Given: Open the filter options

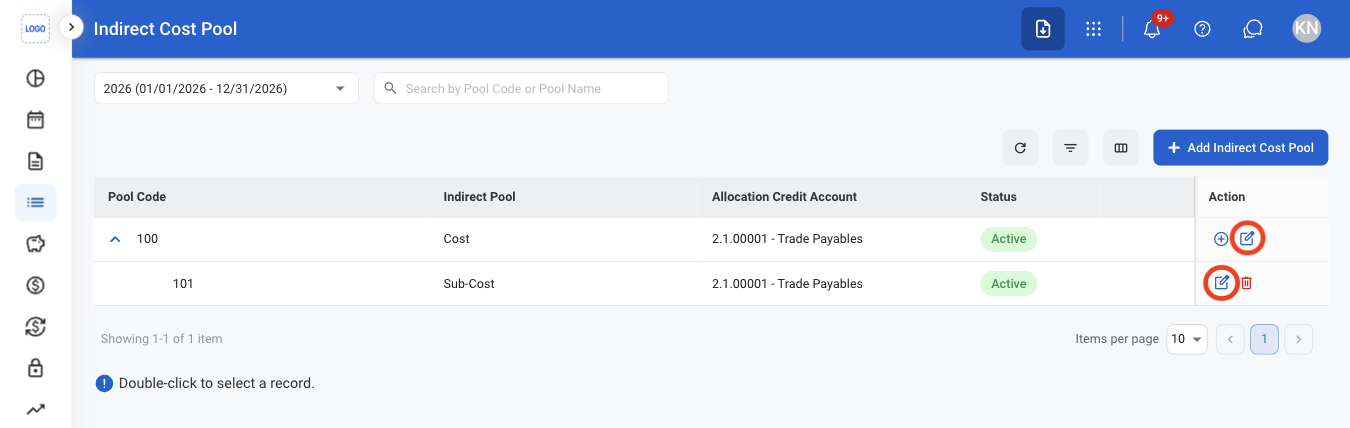Looking at the screenshot, I should (x=1070, y=148).
